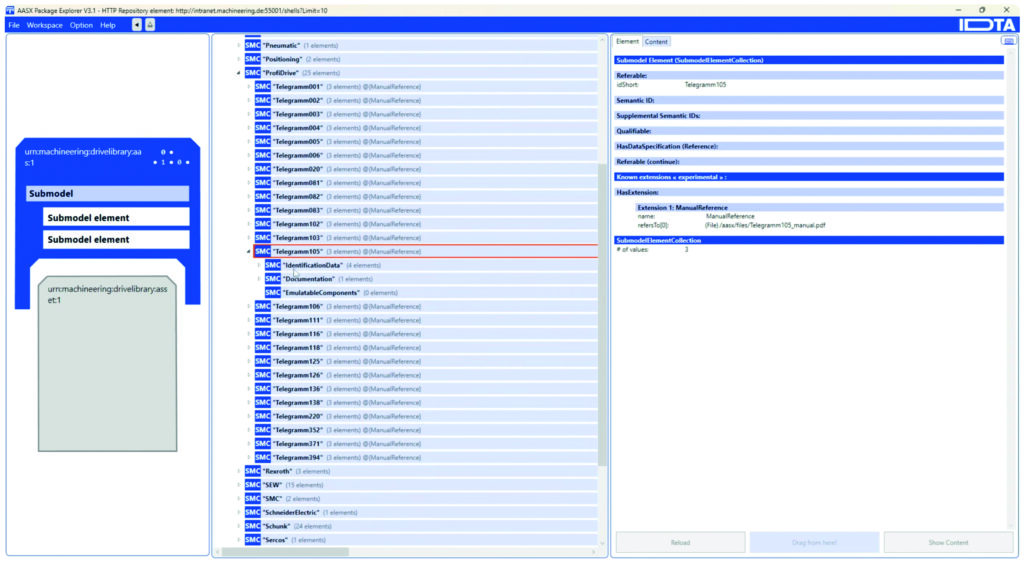
Task: Click the drivelibrary asset box
Action: pyautogui.click(x=107, y=364)
